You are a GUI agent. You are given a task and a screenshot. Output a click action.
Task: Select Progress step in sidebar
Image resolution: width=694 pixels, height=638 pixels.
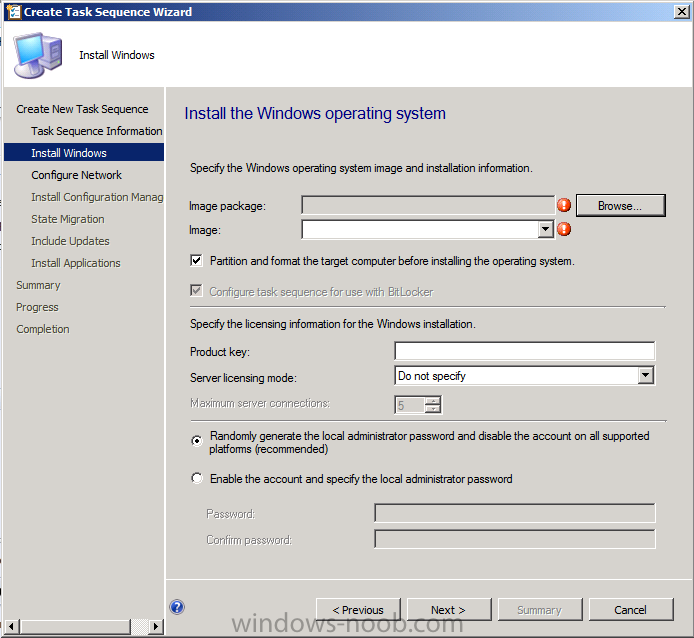pyautogui.click(x=37, y=307)
